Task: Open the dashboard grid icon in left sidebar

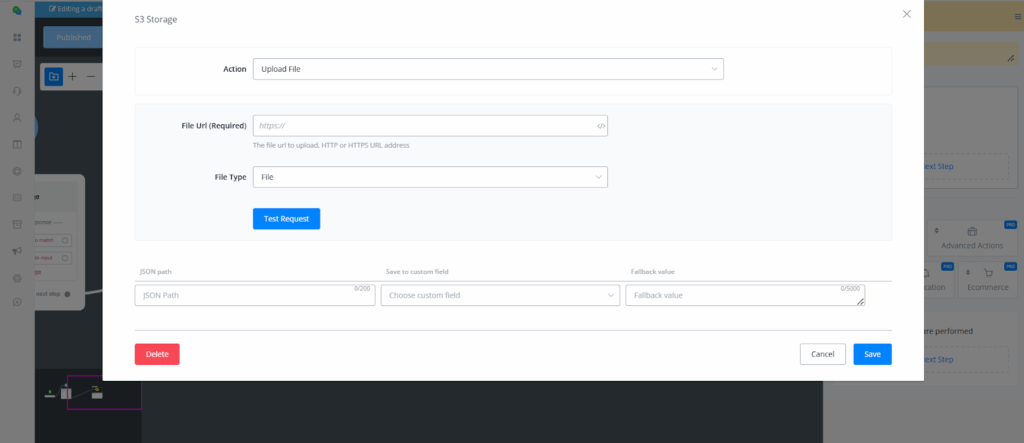Action: click(17, 37)
